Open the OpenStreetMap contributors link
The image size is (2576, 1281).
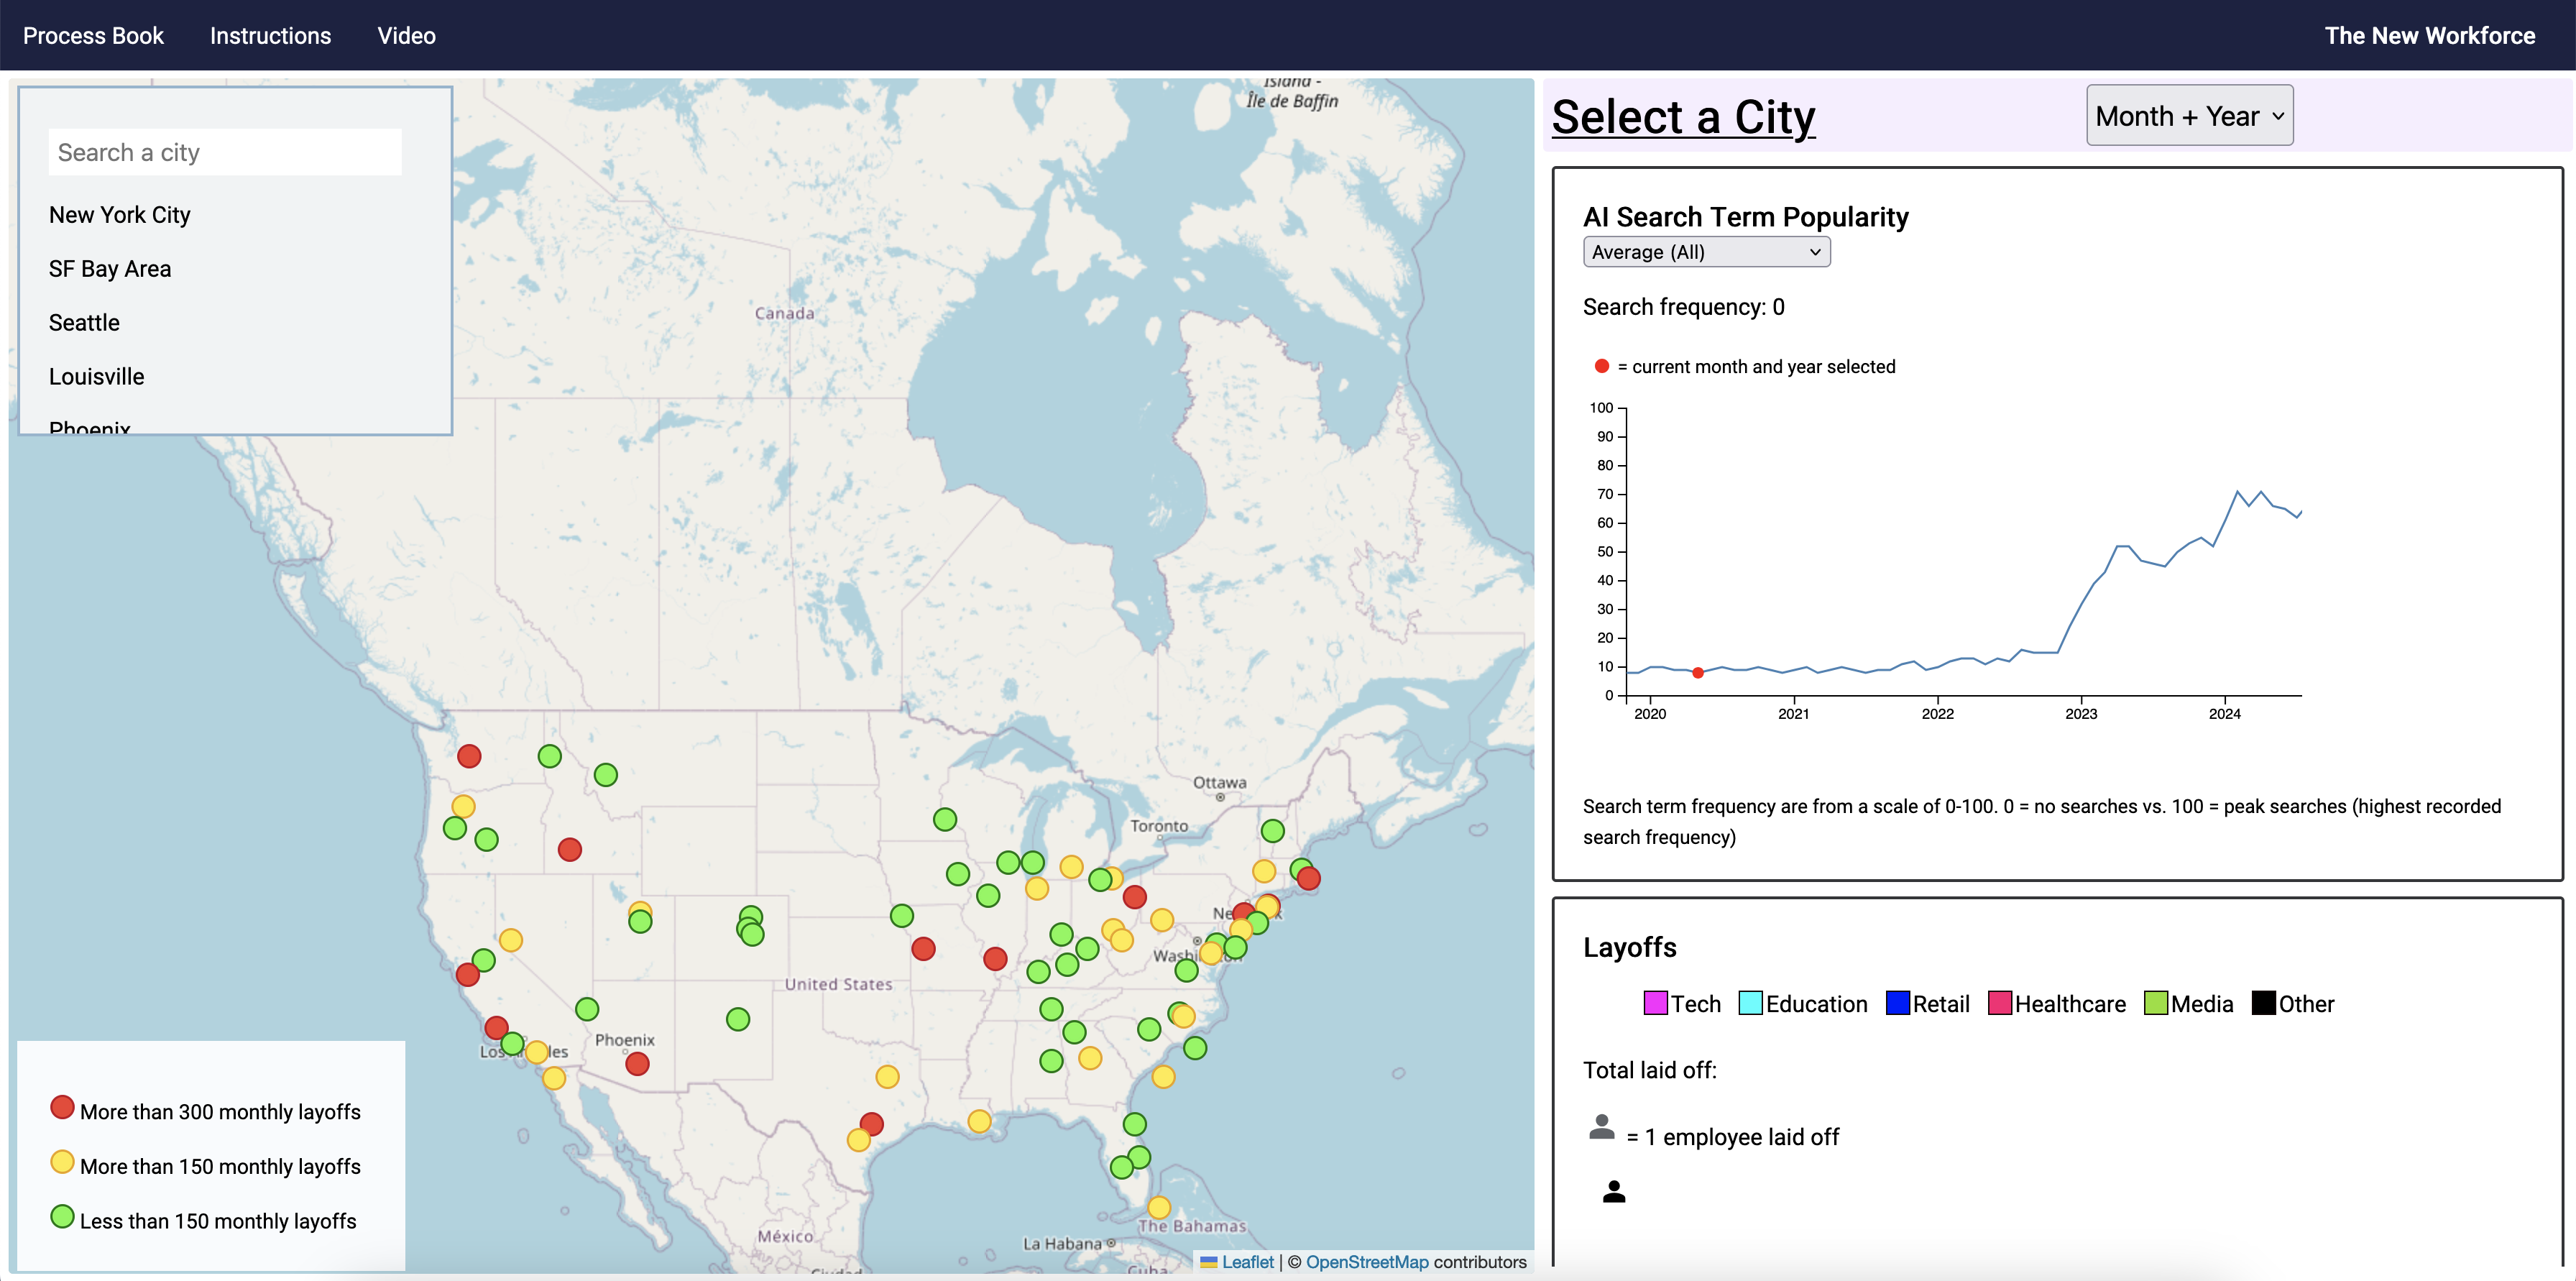1367,1262
